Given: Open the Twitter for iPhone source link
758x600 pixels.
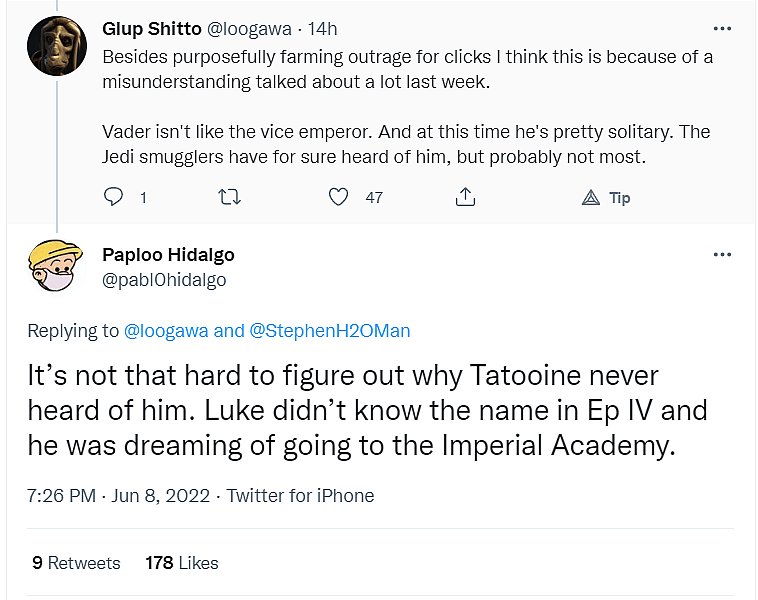Looking at the screenshot, I should tap(300, 495).
